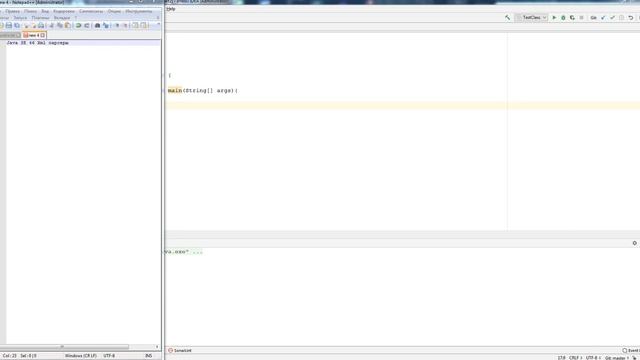Click the Zoom Out icon in Notepad++
This screenshot has height=360, width=640.
pyautogui.click(x=126, y=25)
